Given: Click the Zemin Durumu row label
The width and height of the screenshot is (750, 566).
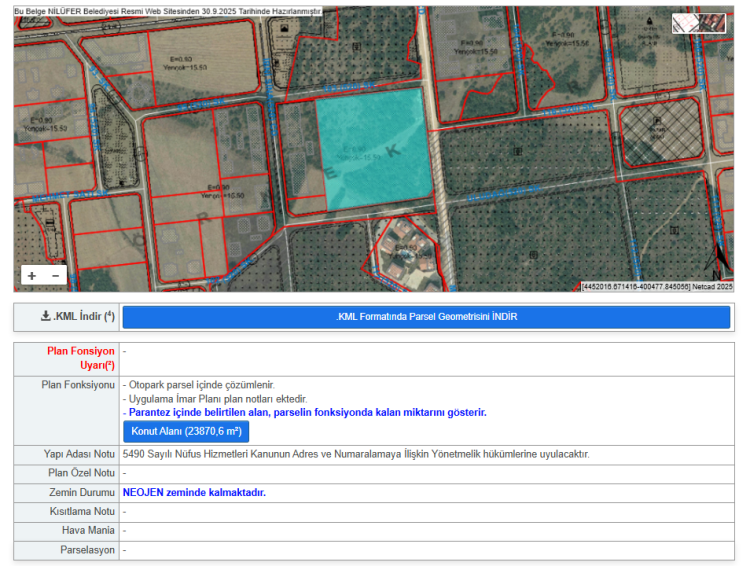Looking at the screenshot, I should [x=81, y=492].
